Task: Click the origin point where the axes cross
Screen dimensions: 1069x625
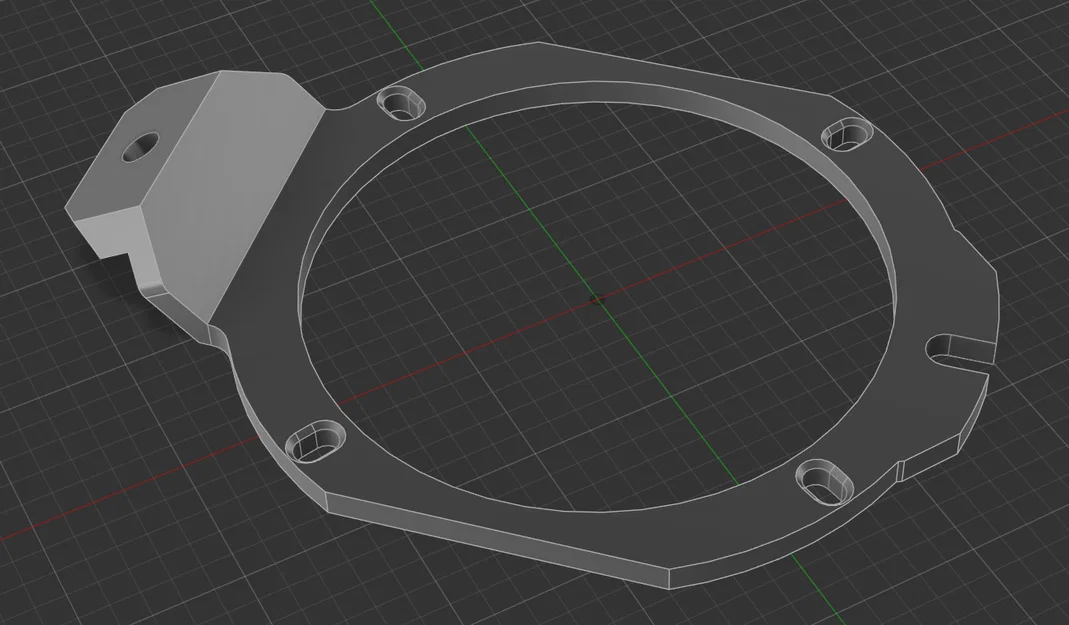Action: [597, 299]
